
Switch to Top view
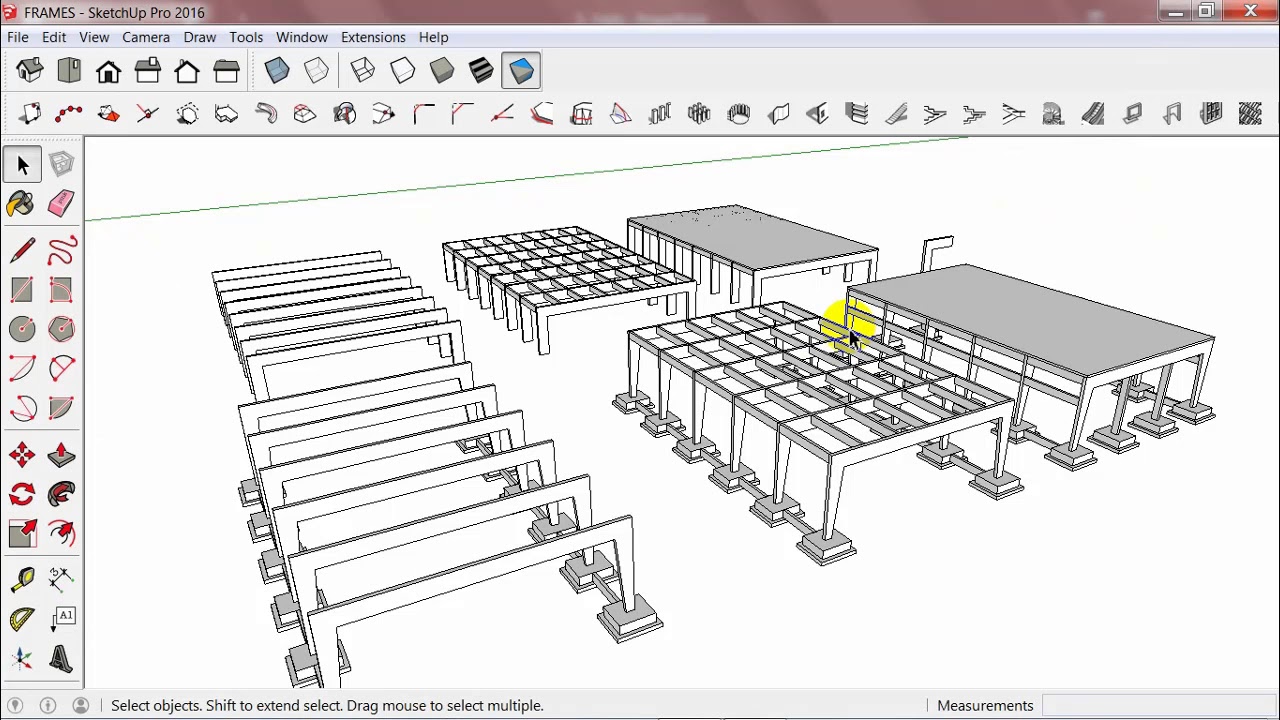pos(69,71)
